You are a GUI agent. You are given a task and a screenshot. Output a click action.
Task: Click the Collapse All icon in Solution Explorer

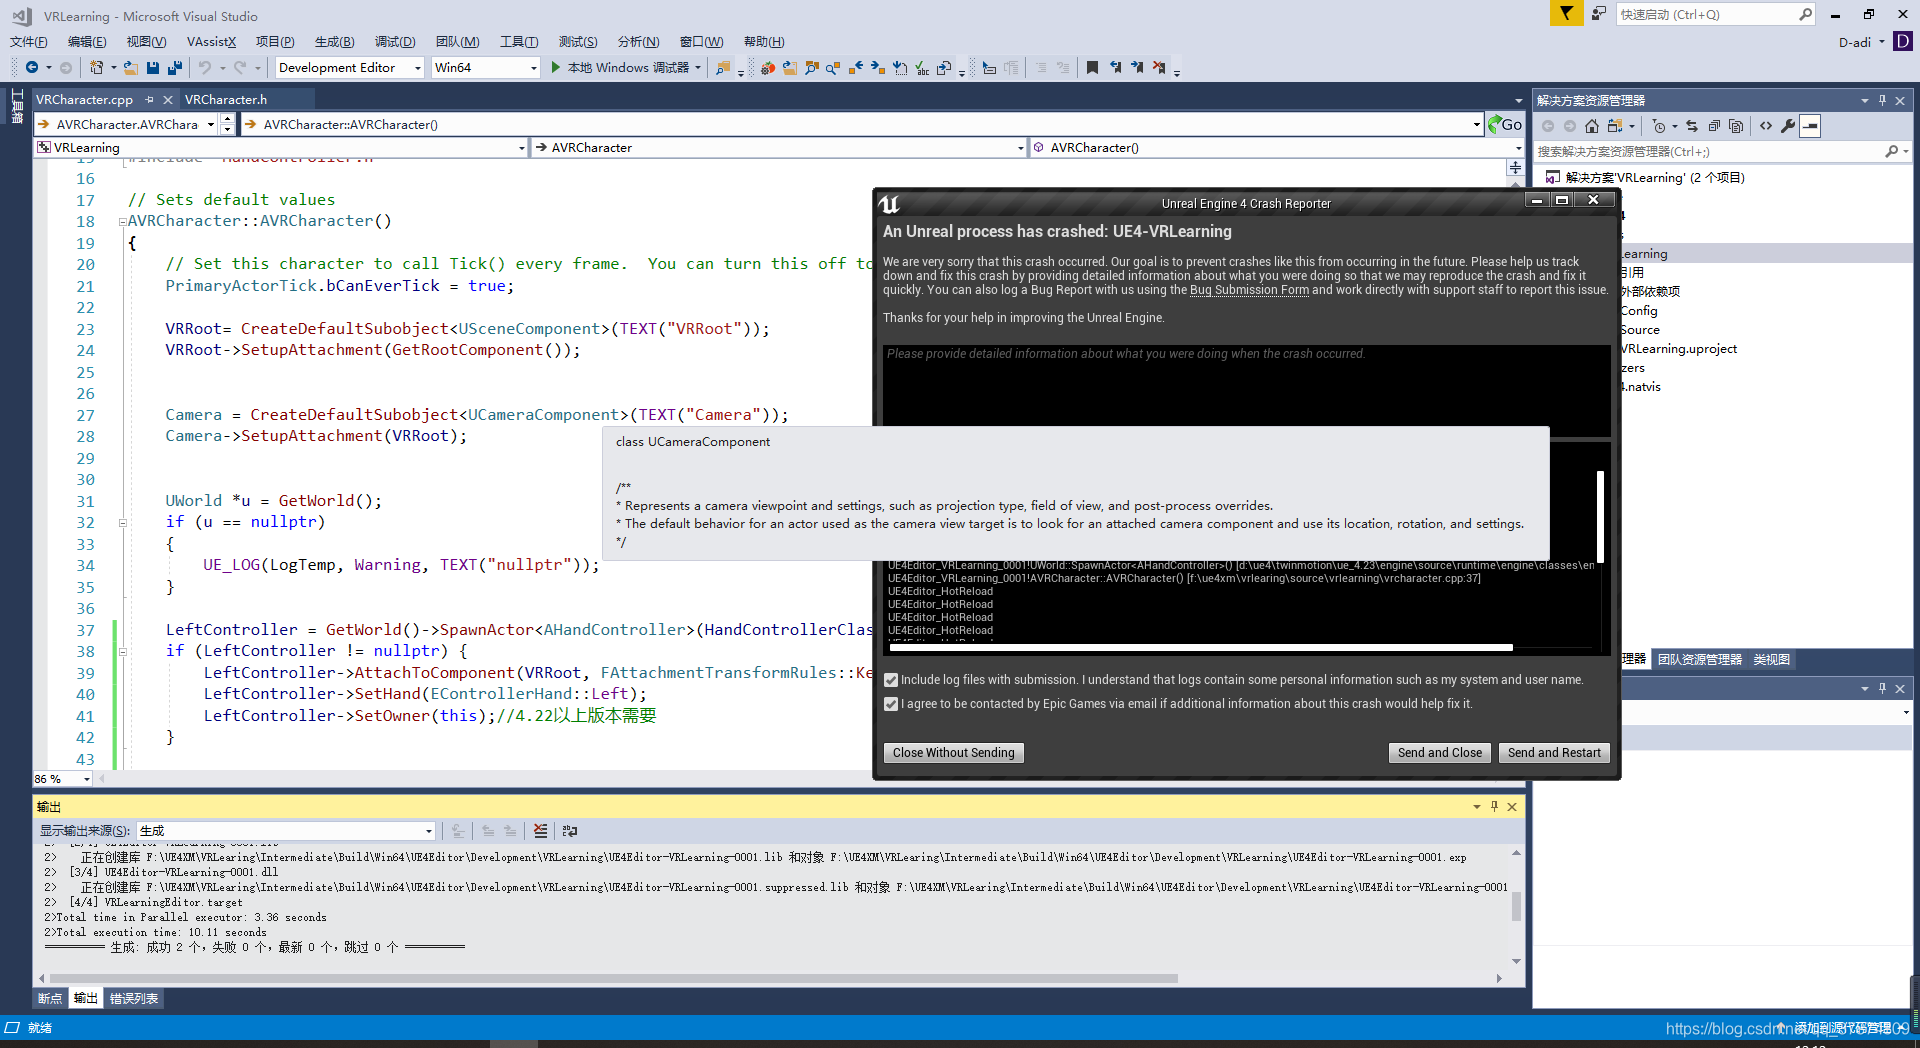(x=1714, y=126)
